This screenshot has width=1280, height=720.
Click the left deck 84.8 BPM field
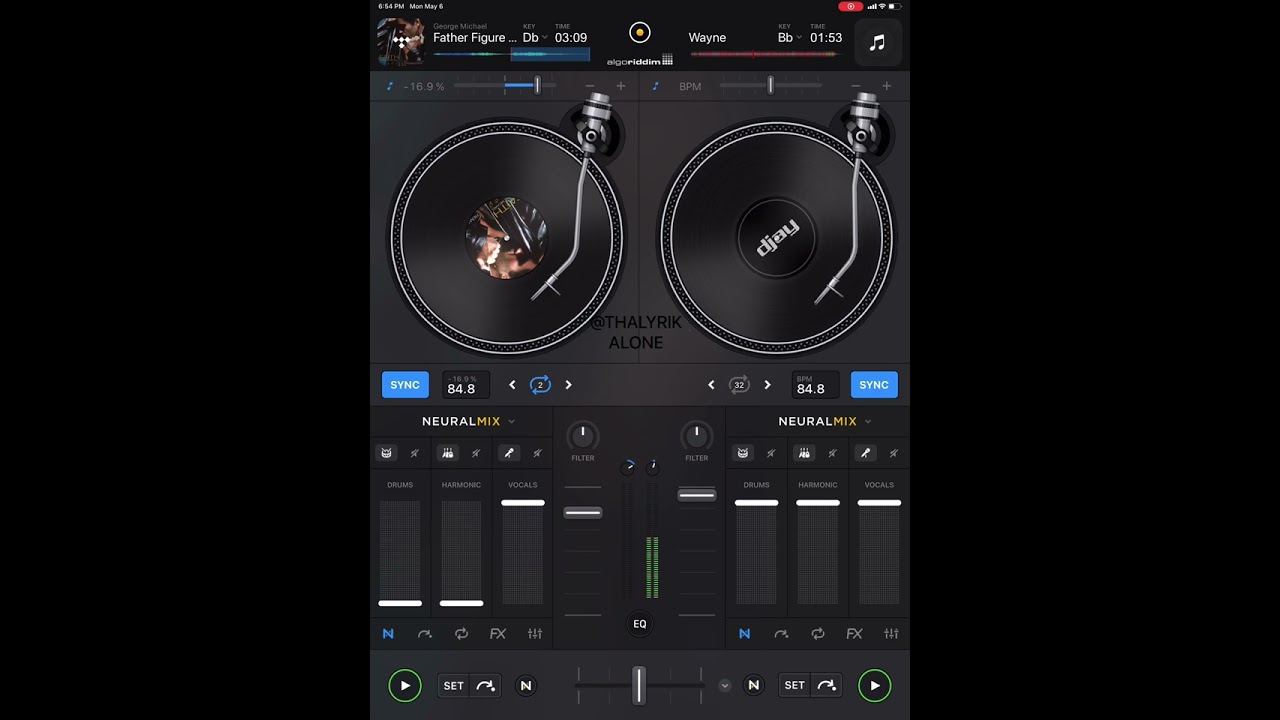[x=466, y=385]
